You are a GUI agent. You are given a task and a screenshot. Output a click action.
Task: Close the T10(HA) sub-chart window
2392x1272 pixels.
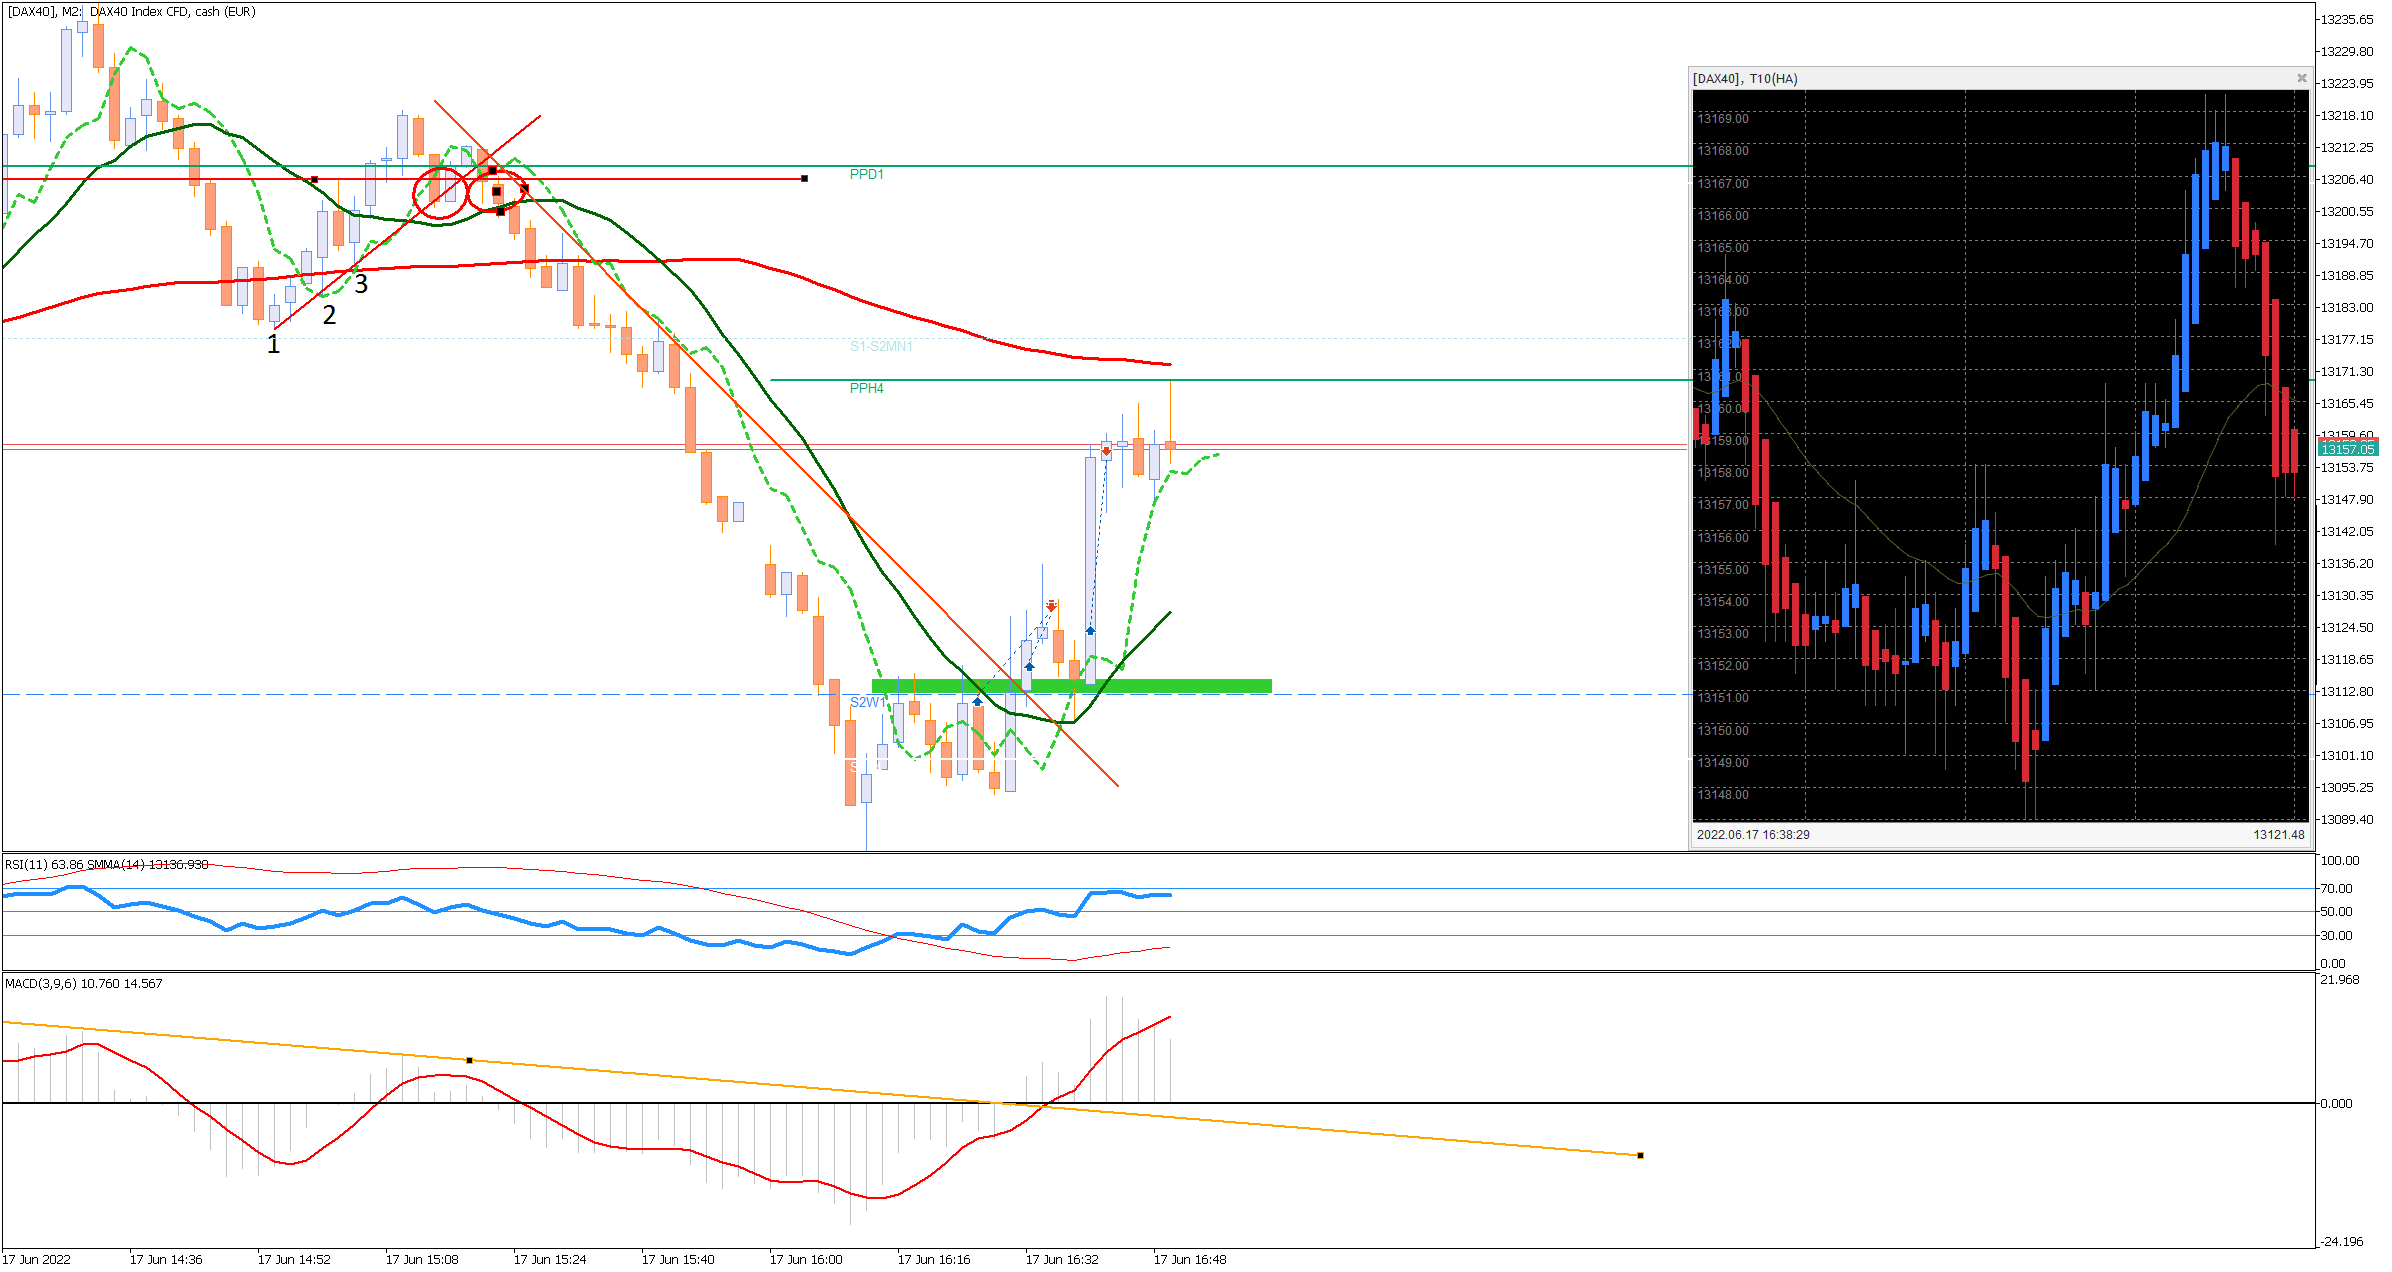pyautogui.click(x=2301, y=78)
